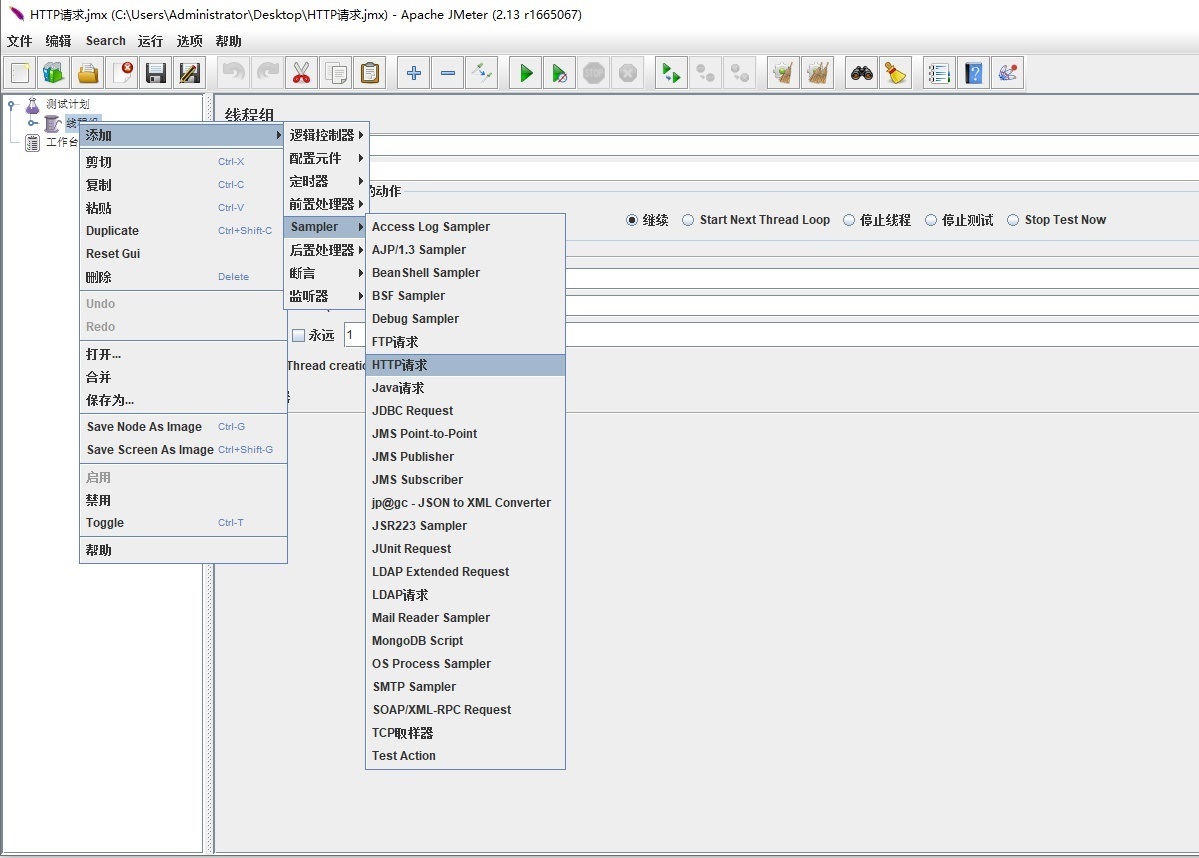This screenshot has height=858, width=1199.
Task: Click the rightmost toolbar icon
Action: [1008, 73]
